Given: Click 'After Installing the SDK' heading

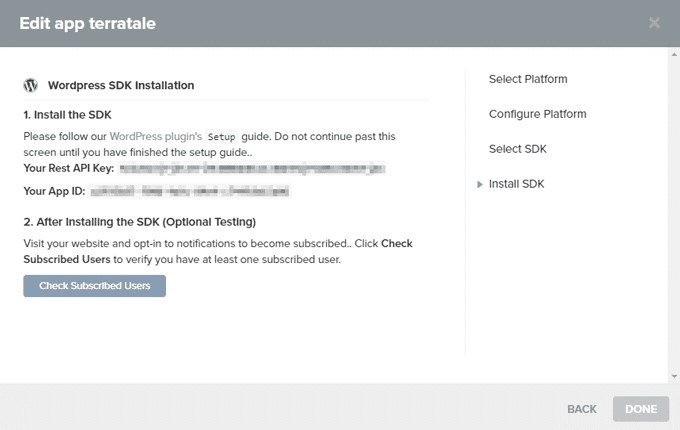Looking at the screenshot, I should coord(140,222).
